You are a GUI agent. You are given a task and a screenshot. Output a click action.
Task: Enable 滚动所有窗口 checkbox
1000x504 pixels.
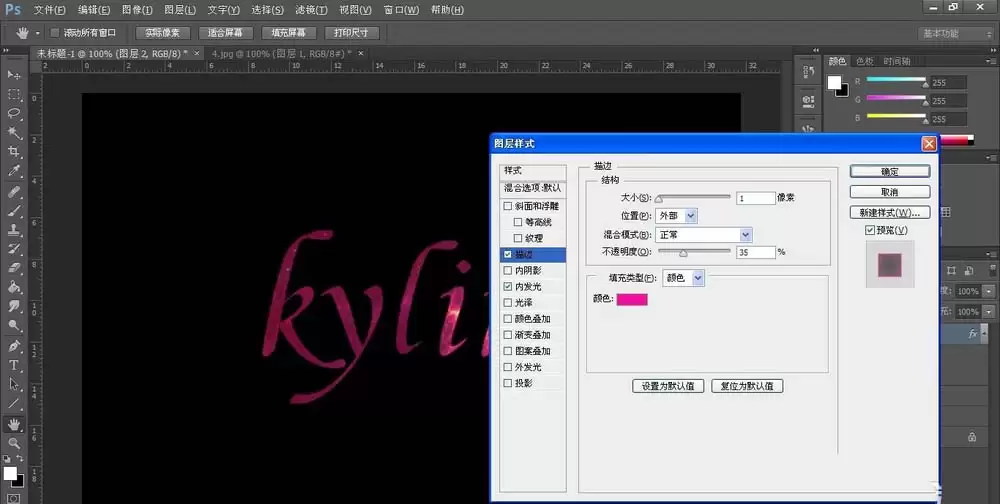tap(55, 33)
